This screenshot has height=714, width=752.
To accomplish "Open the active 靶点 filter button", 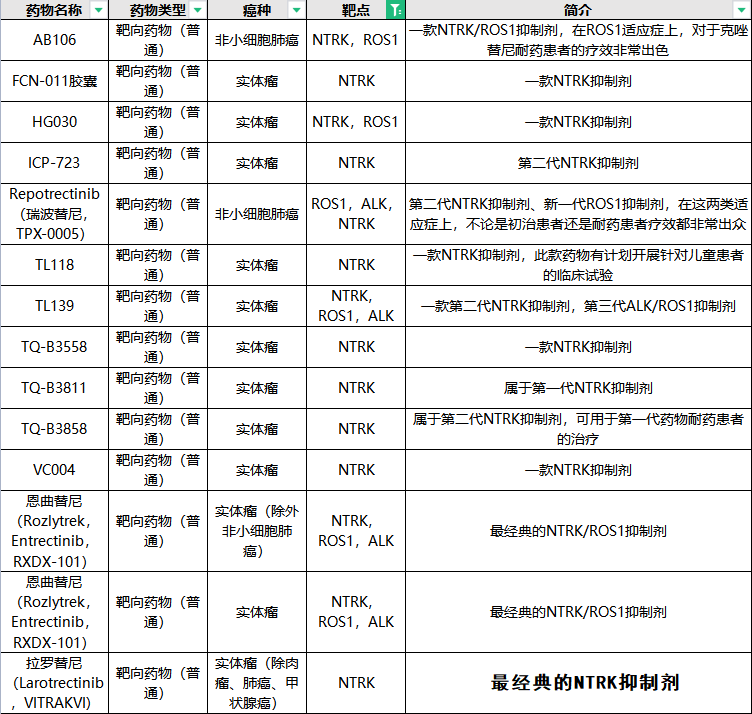I will click(x=395, y=10).
